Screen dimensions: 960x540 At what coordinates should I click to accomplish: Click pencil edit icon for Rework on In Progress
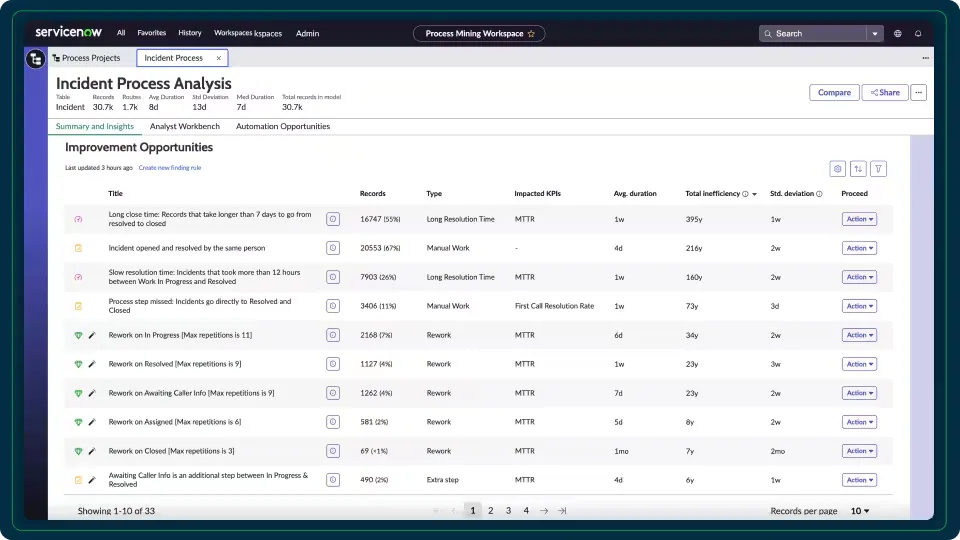pyautogui.click(x=92, y=335)
